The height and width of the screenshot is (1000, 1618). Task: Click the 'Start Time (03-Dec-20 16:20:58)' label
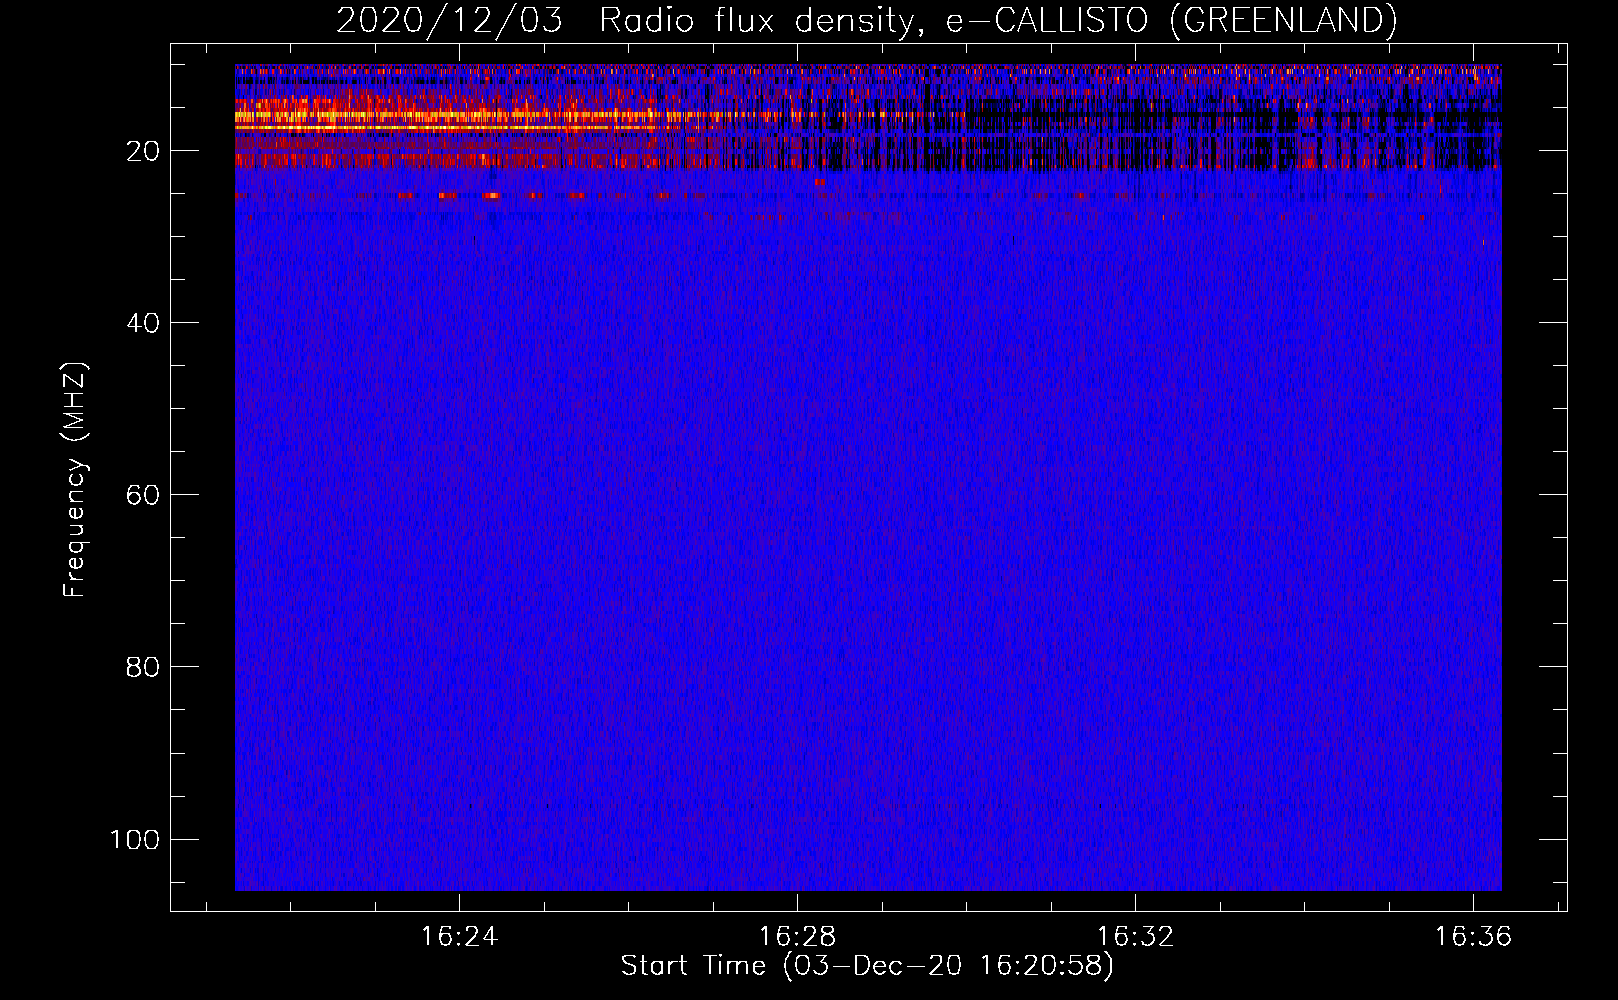click(867, 966)
